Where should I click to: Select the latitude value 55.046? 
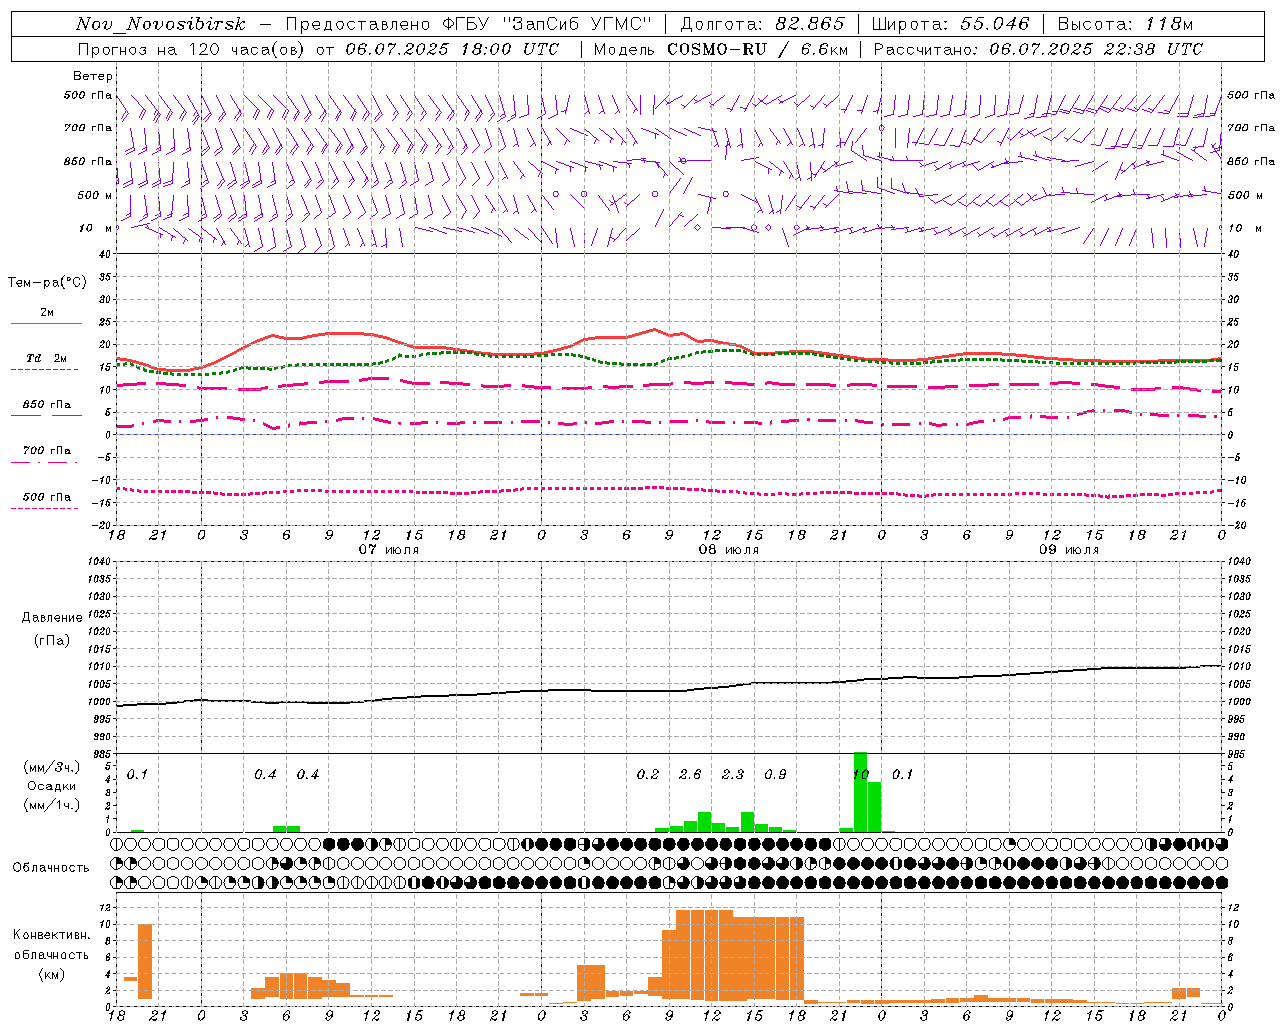coord(995,24)
